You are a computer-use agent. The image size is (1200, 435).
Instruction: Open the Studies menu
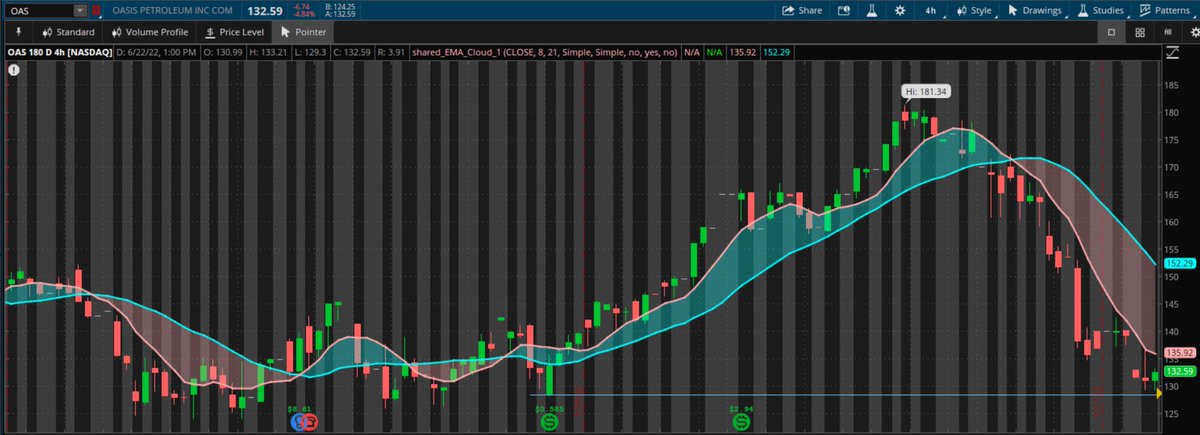1102,10
